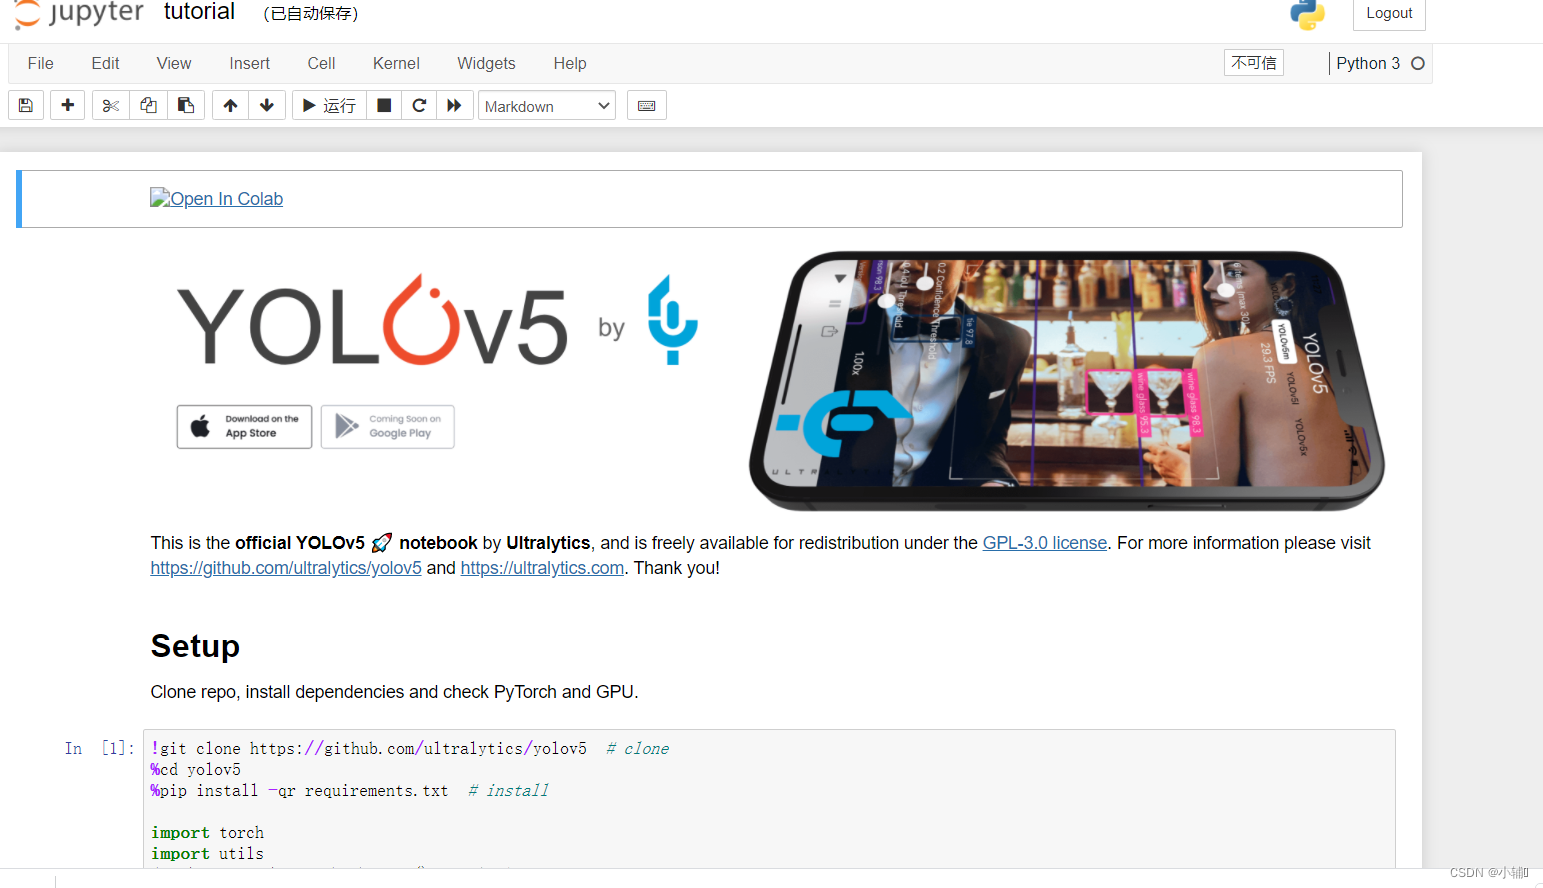Insert a new cell with plus icon
1543x888 pixels.
click(68, 105)
